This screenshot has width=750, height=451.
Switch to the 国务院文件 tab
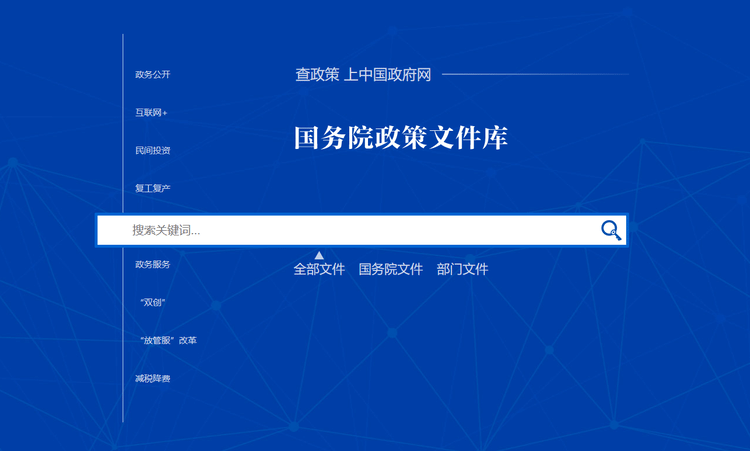391,269
